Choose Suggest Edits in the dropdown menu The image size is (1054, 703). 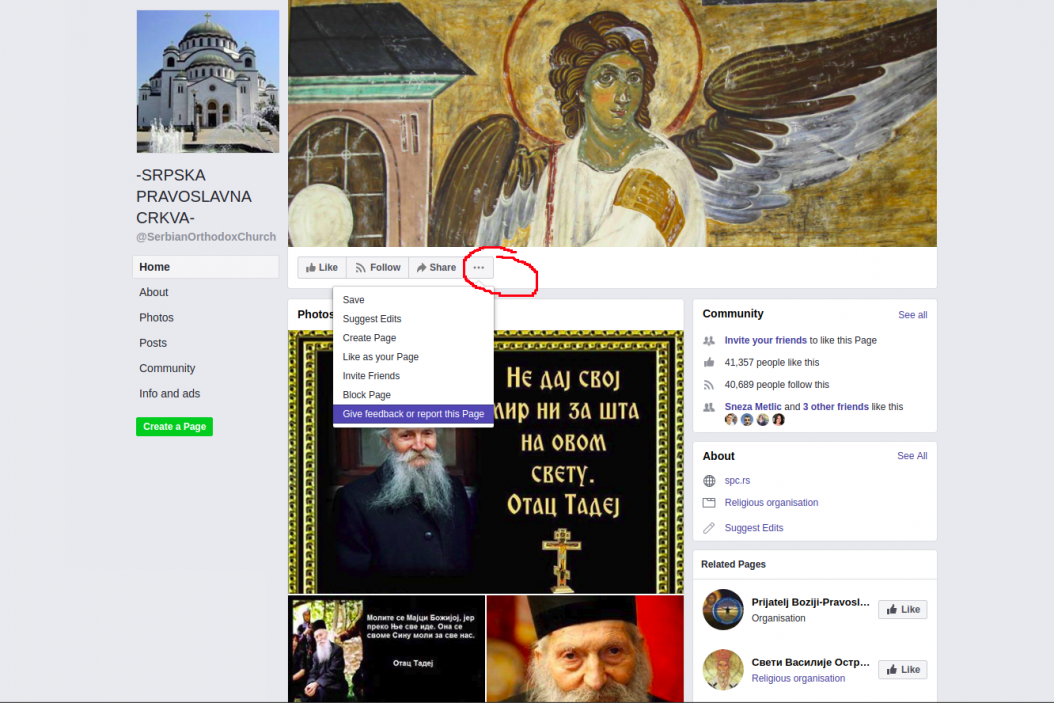point(413,319)
